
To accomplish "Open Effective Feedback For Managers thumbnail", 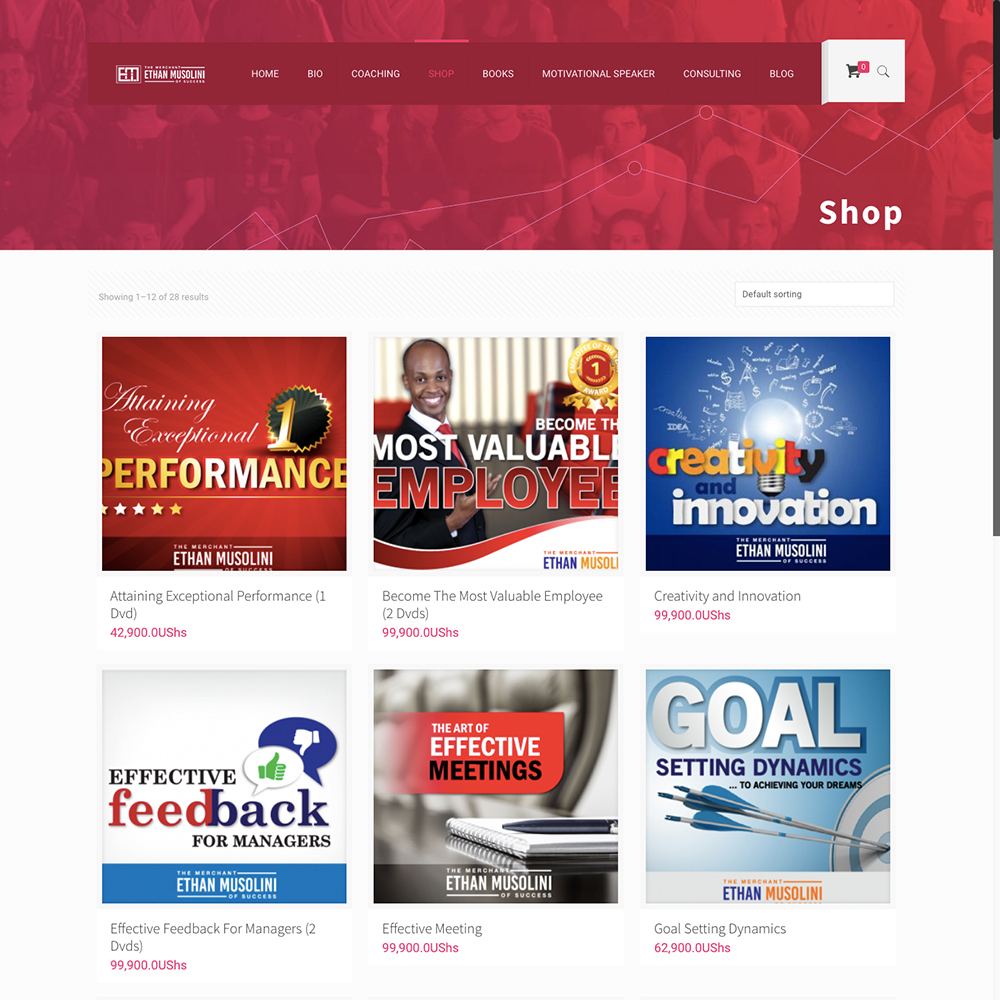I will 224,786.
